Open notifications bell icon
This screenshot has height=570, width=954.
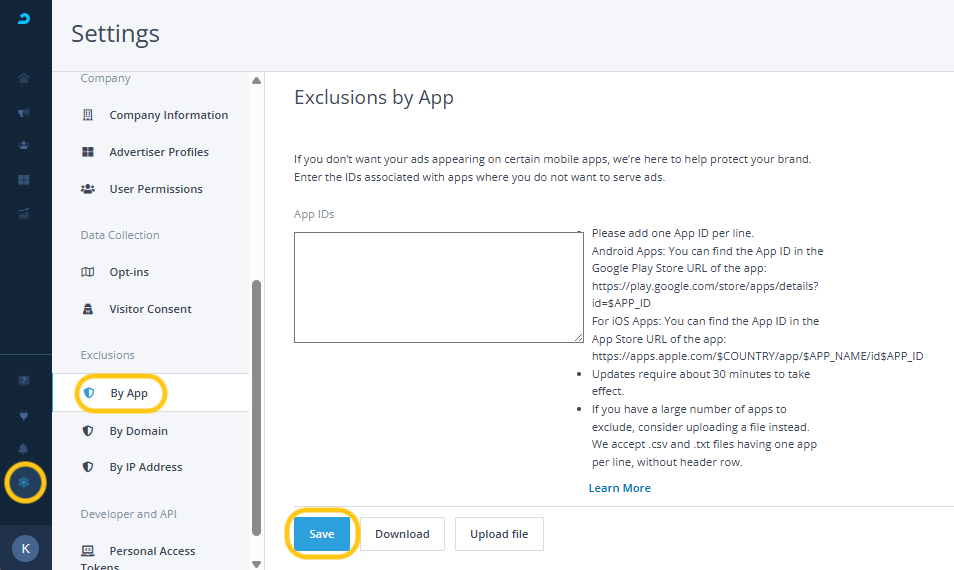24,448
